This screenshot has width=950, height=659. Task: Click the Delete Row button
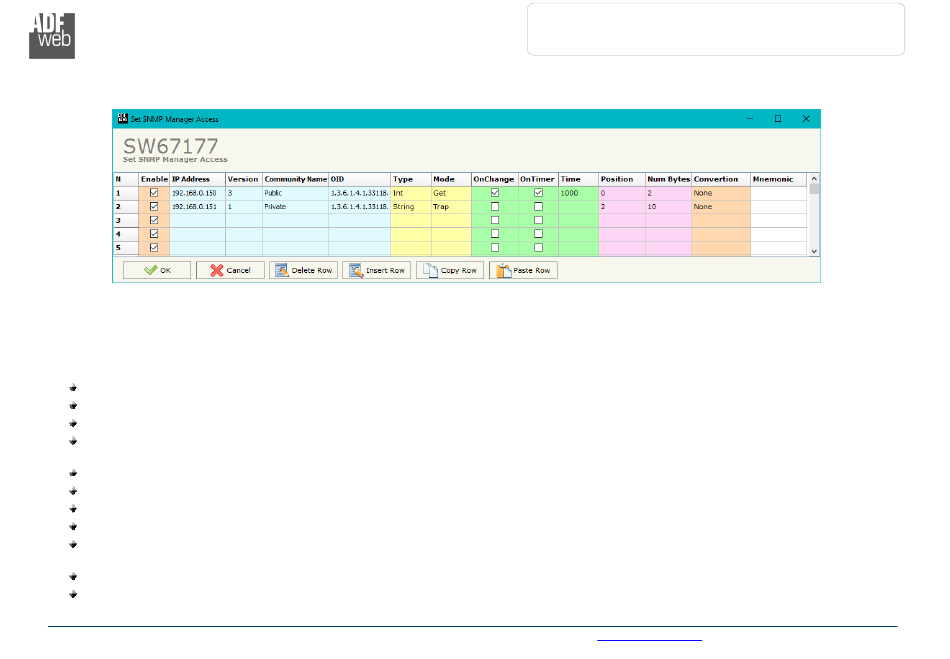[x=303, y=271]
